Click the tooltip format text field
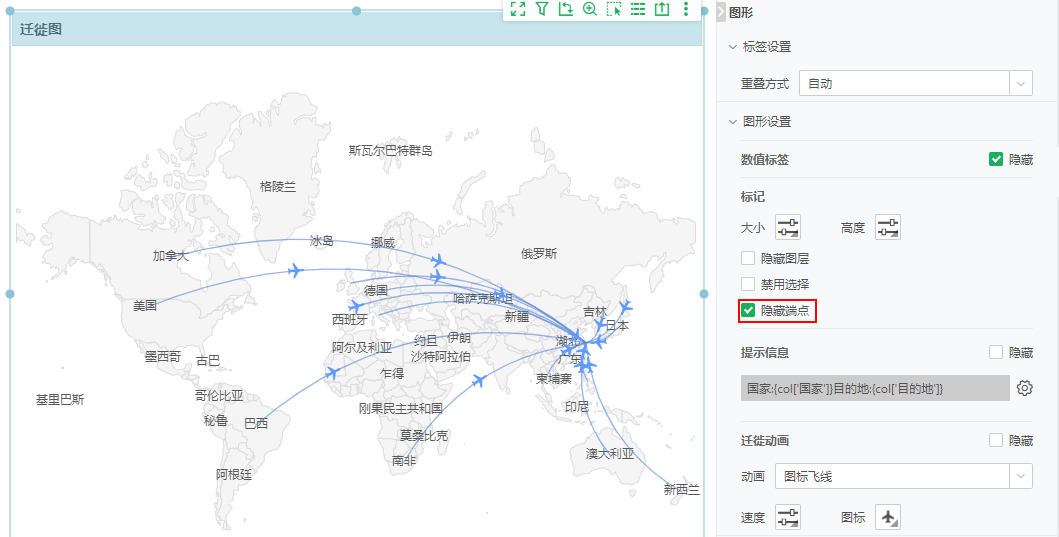 coord(874,388)
